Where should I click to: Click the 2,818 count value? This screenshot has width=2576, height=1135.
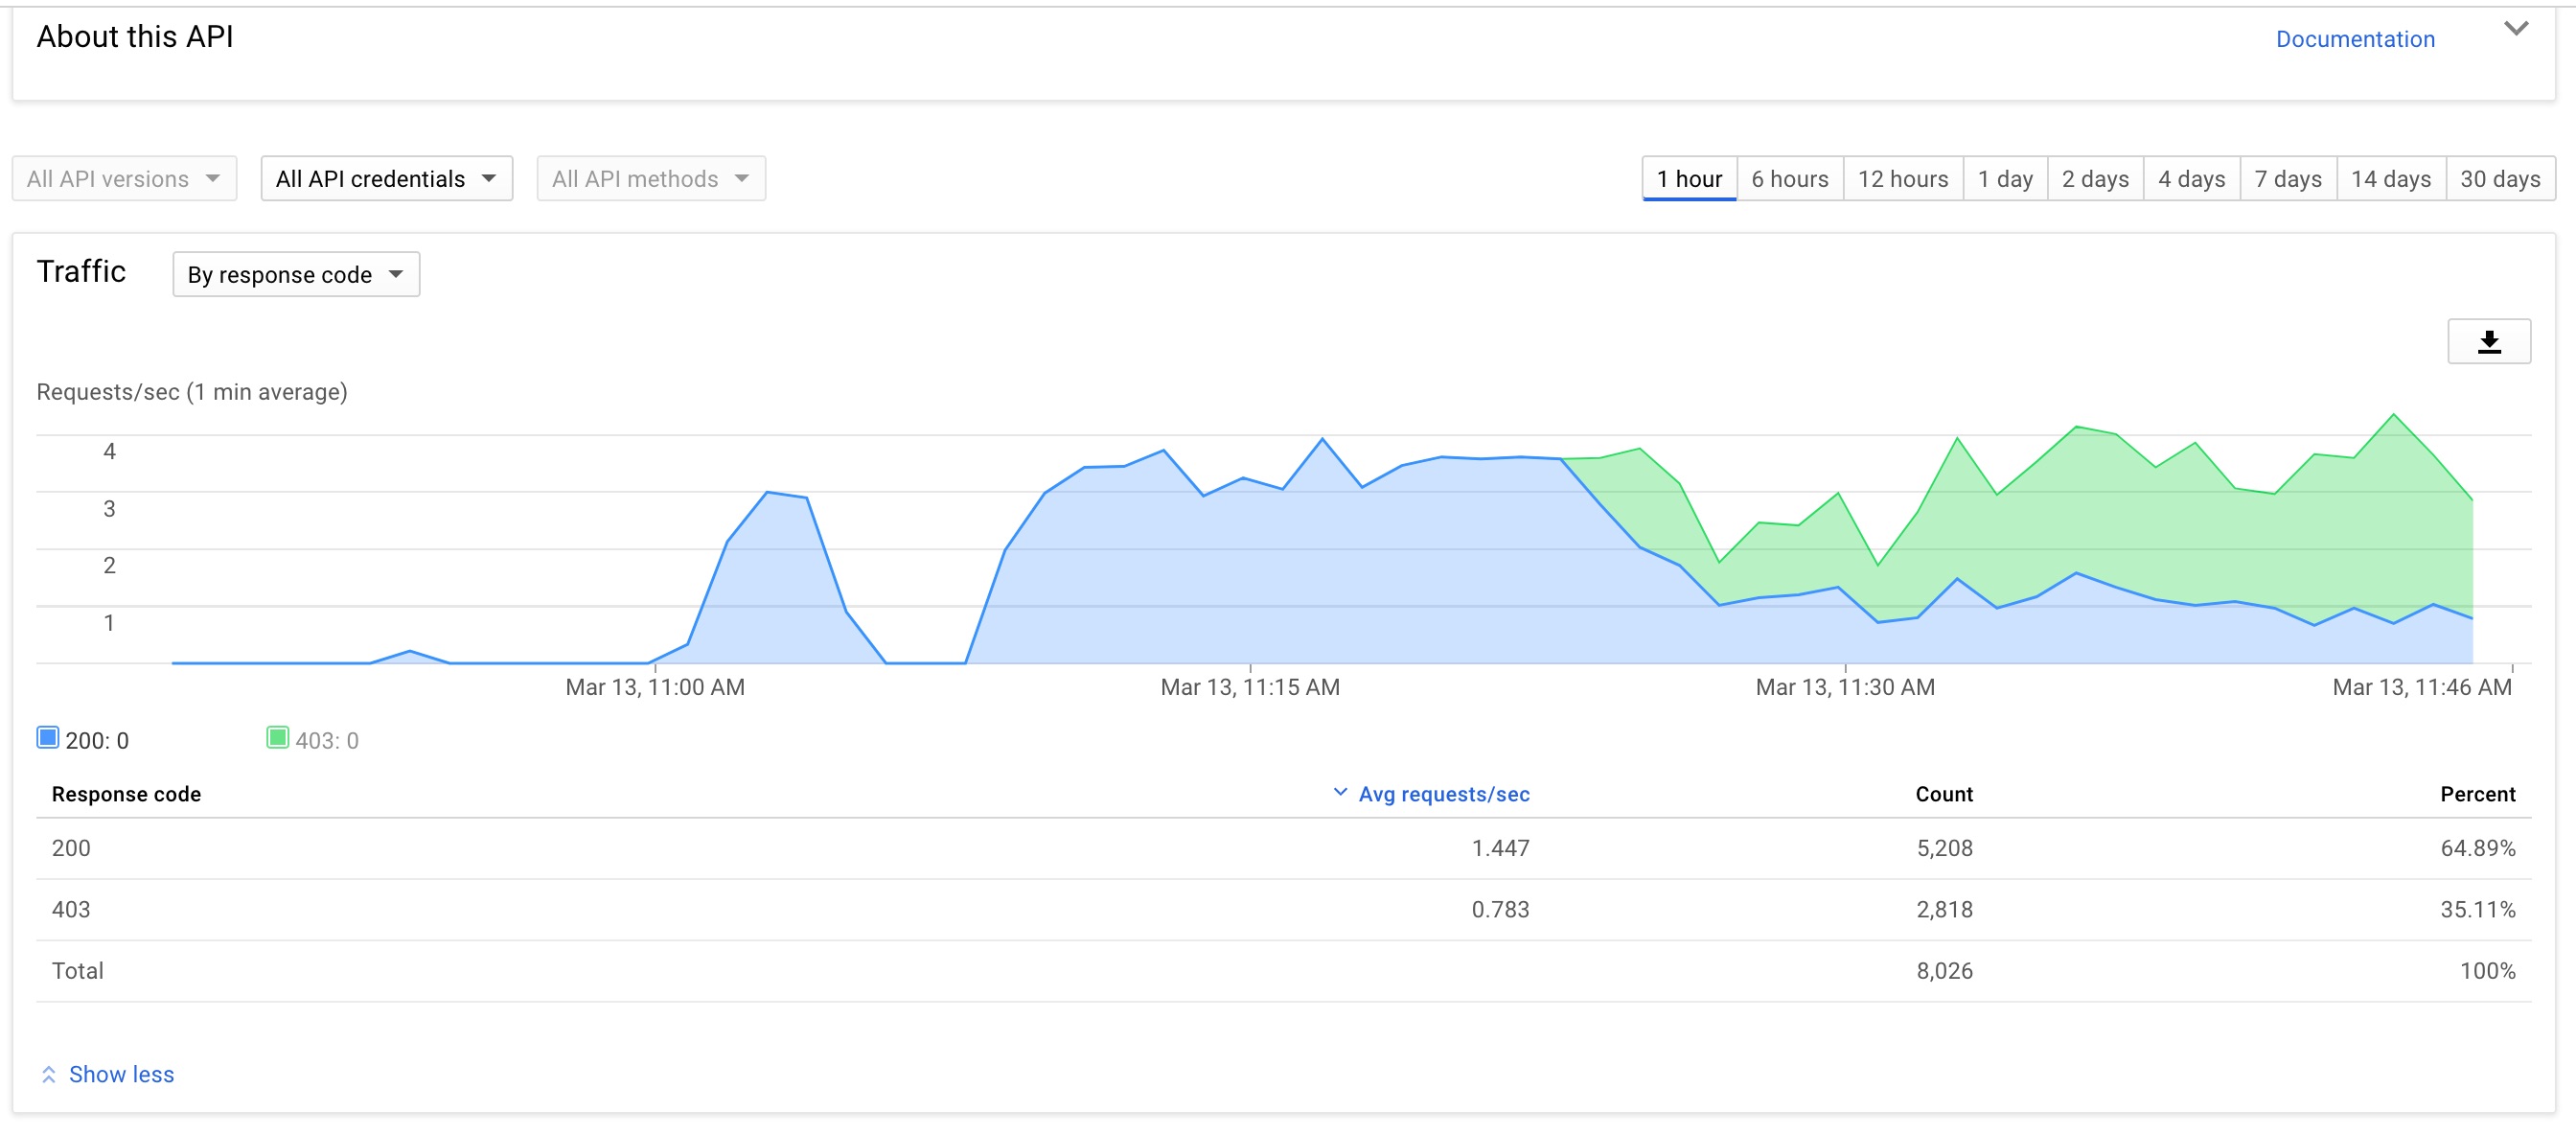point(1944,909)
